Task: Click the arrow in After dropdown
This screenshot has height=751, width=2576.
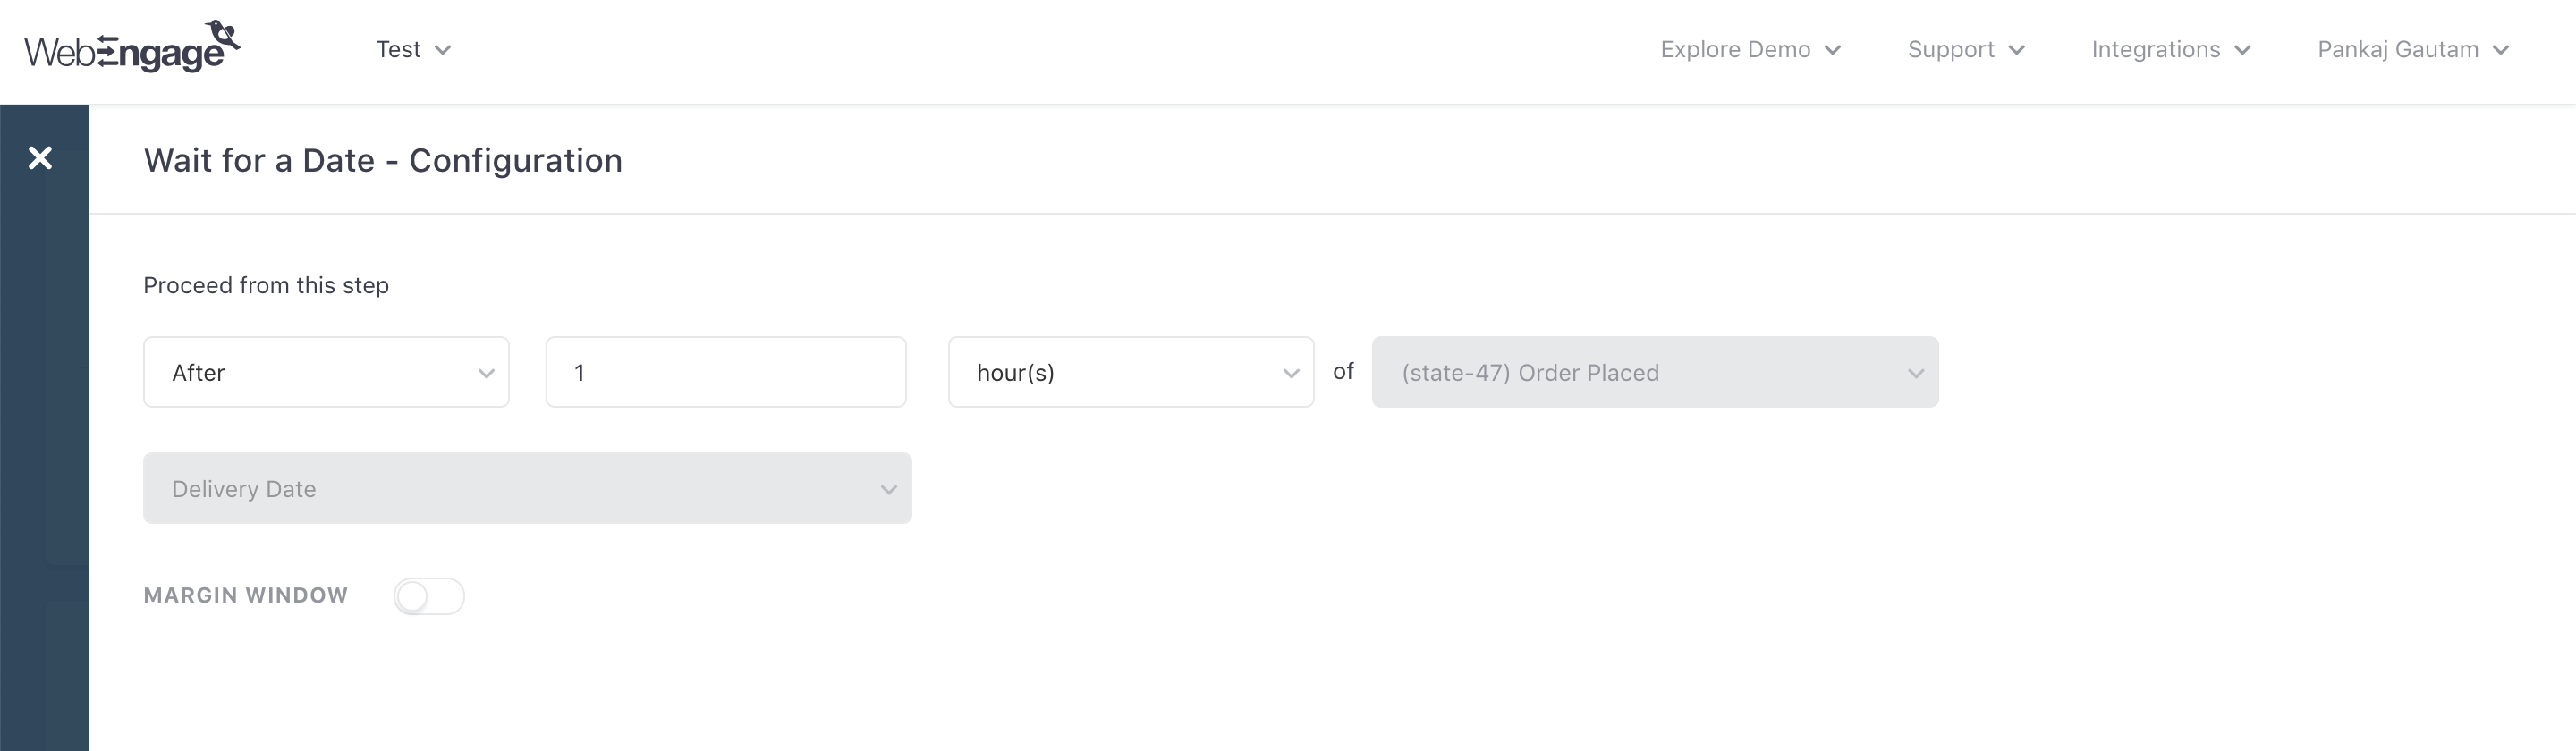Action: pyautogui.click(x=486, y=373)
